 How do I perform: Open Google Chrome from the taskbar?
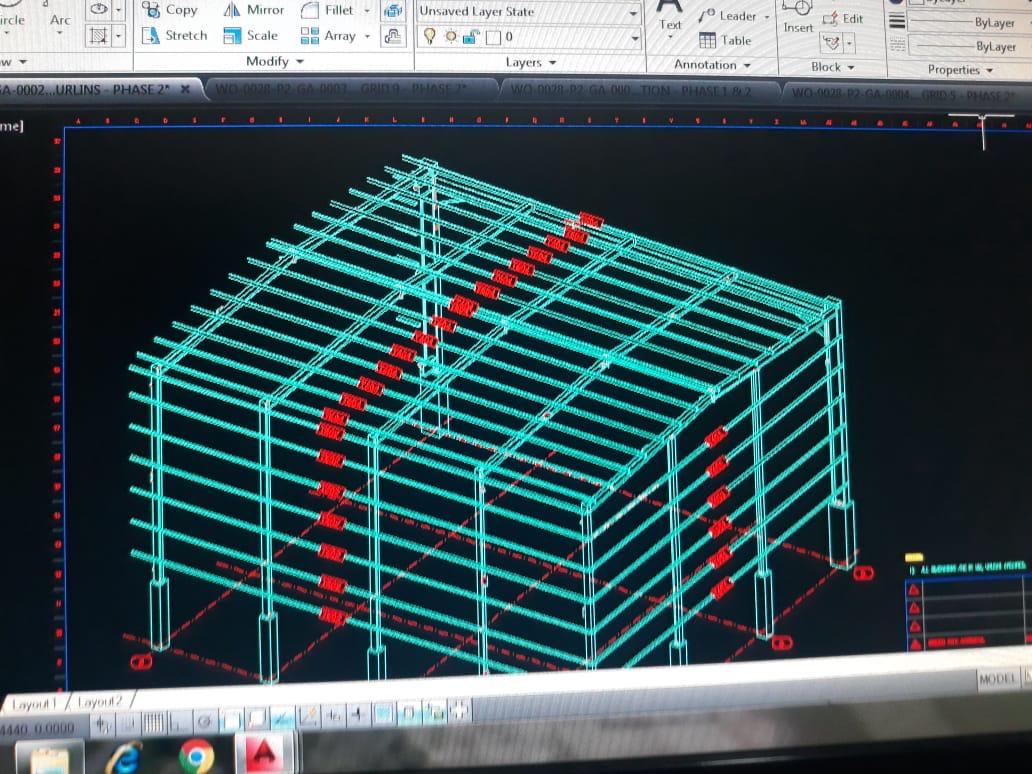pos(196,756)
